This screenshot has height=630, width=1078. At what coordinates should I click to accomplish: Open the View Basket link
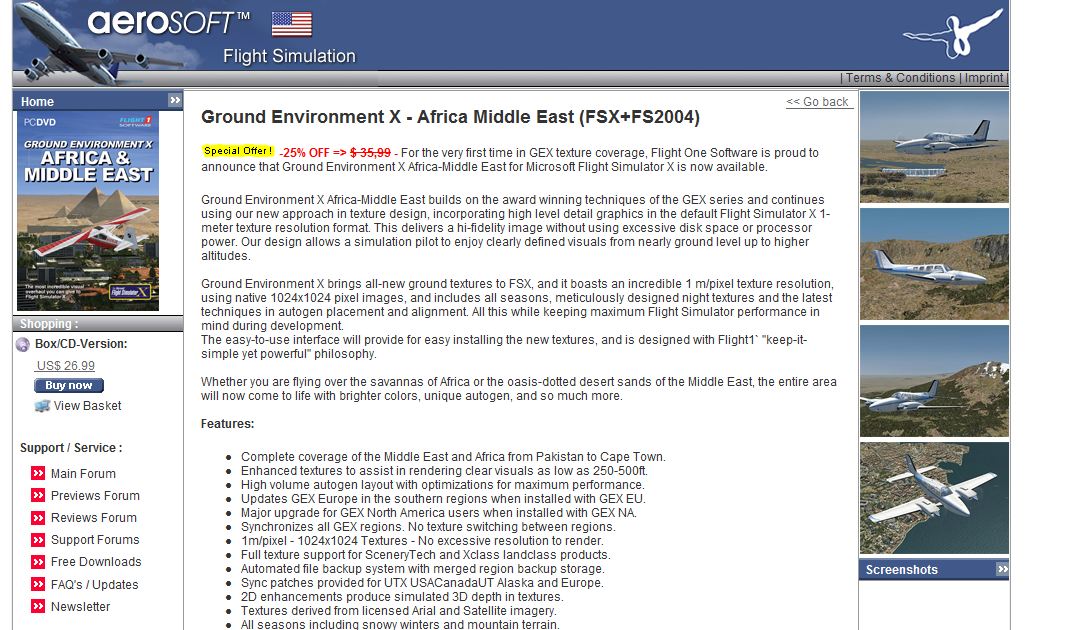(87, 406)
